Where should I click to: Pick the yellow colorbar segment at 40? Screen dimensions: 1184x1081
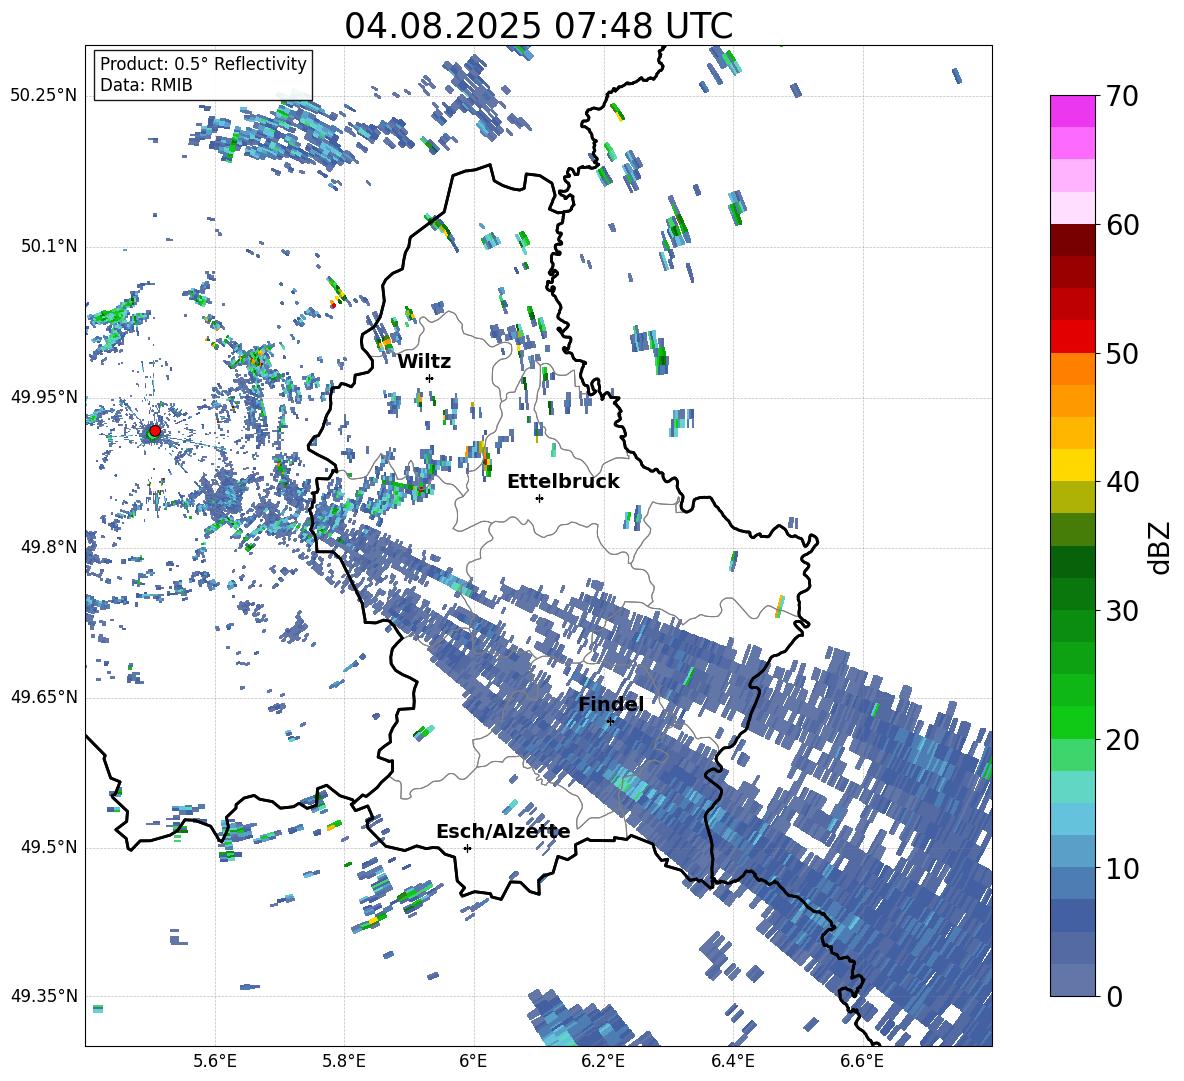(1072, 465)
